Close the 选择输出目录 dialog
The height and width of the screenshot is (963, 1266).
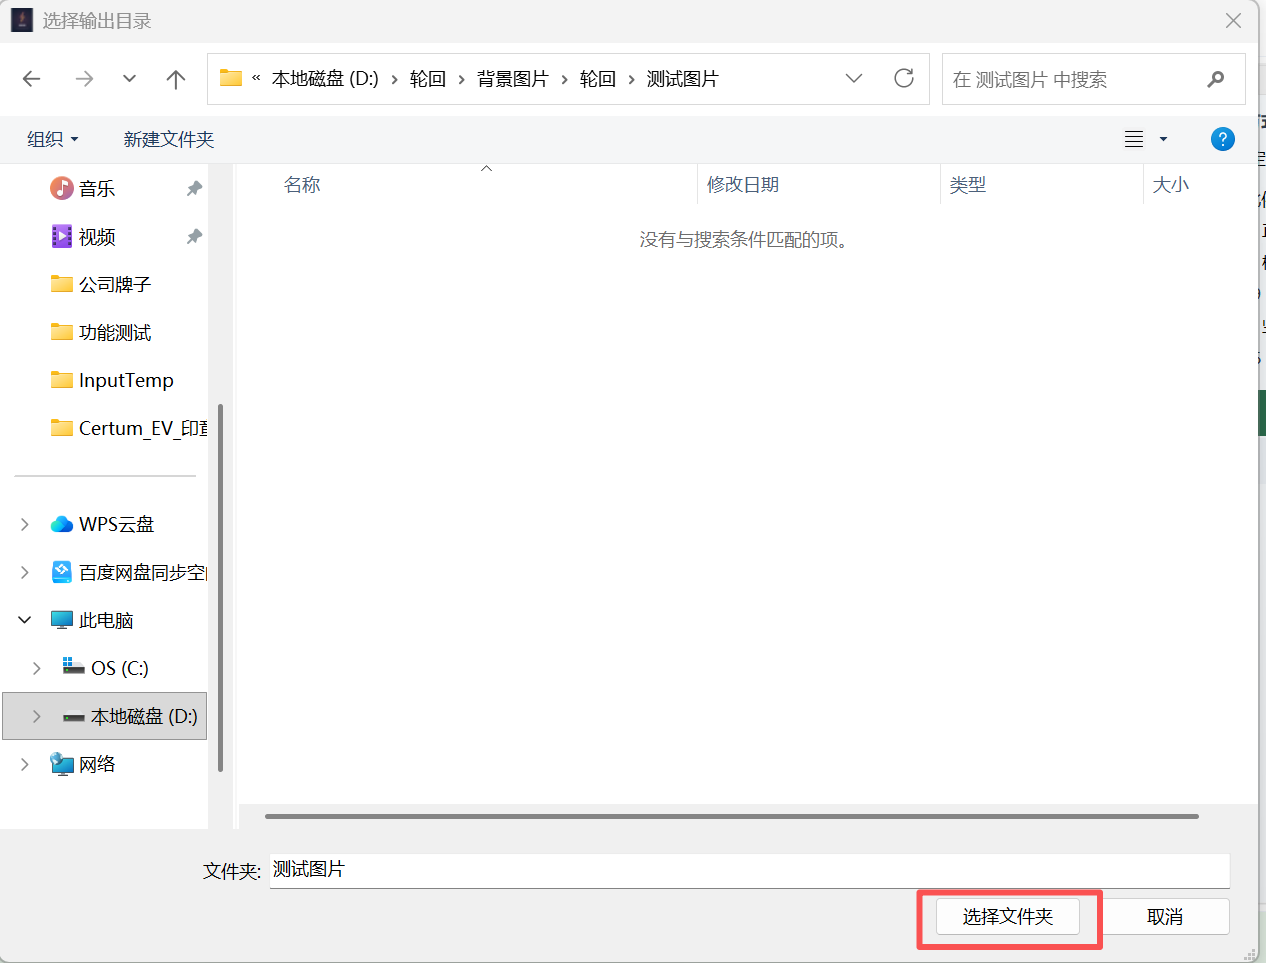pyautogui.click(x=1234, y=21)
